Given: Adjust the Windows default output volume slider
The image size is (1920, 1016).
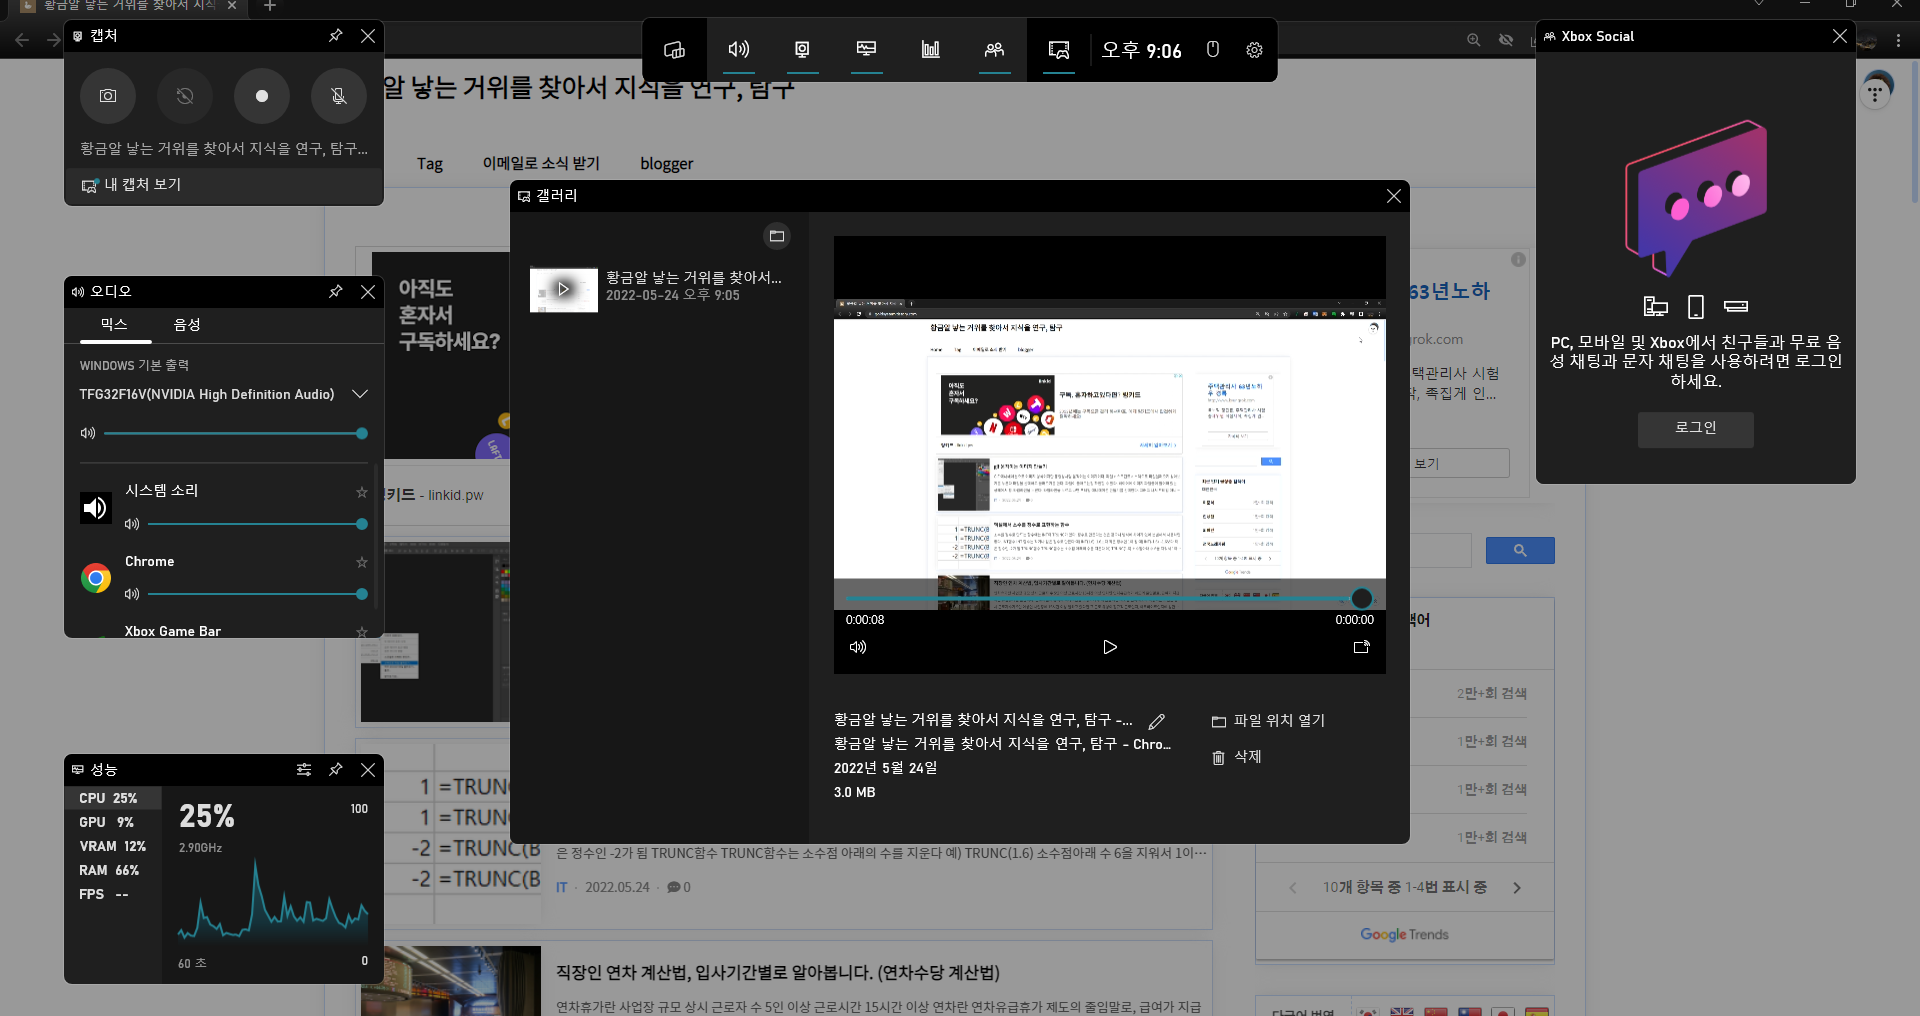Looking at the screenshot, I should pos(235,433).
